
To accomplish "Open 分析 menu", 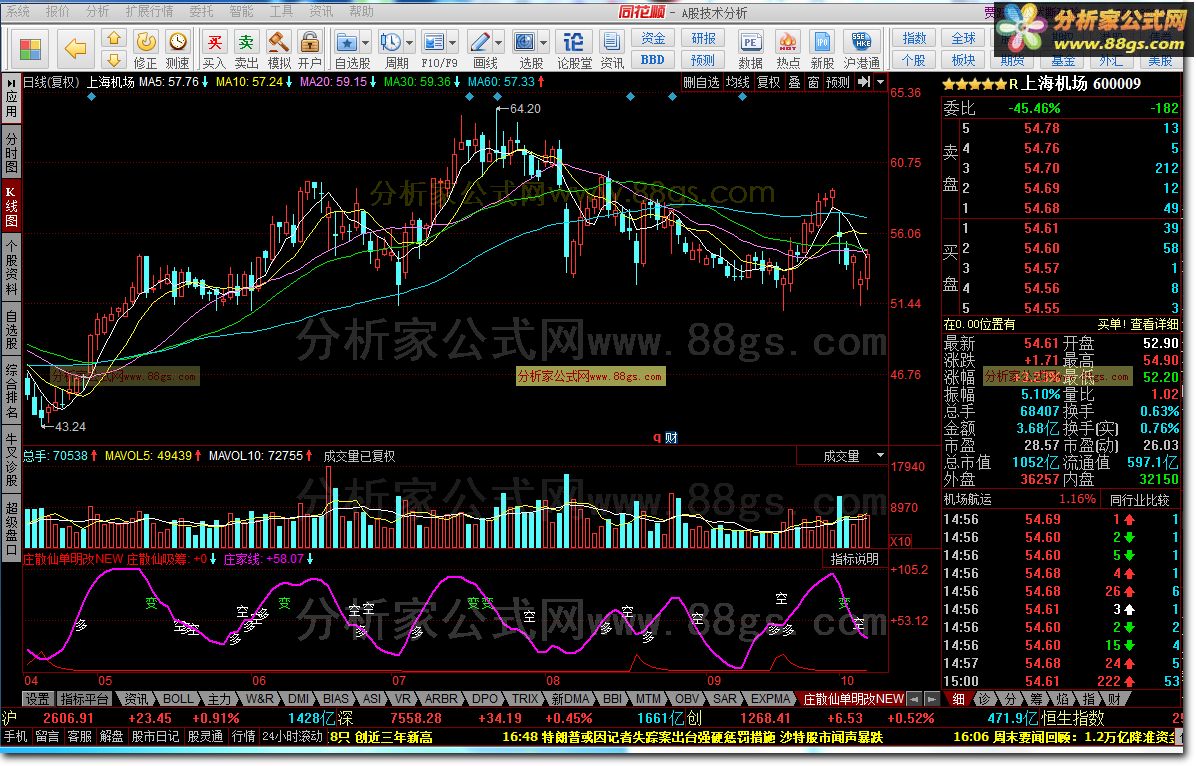I will (x=98, y=11).
